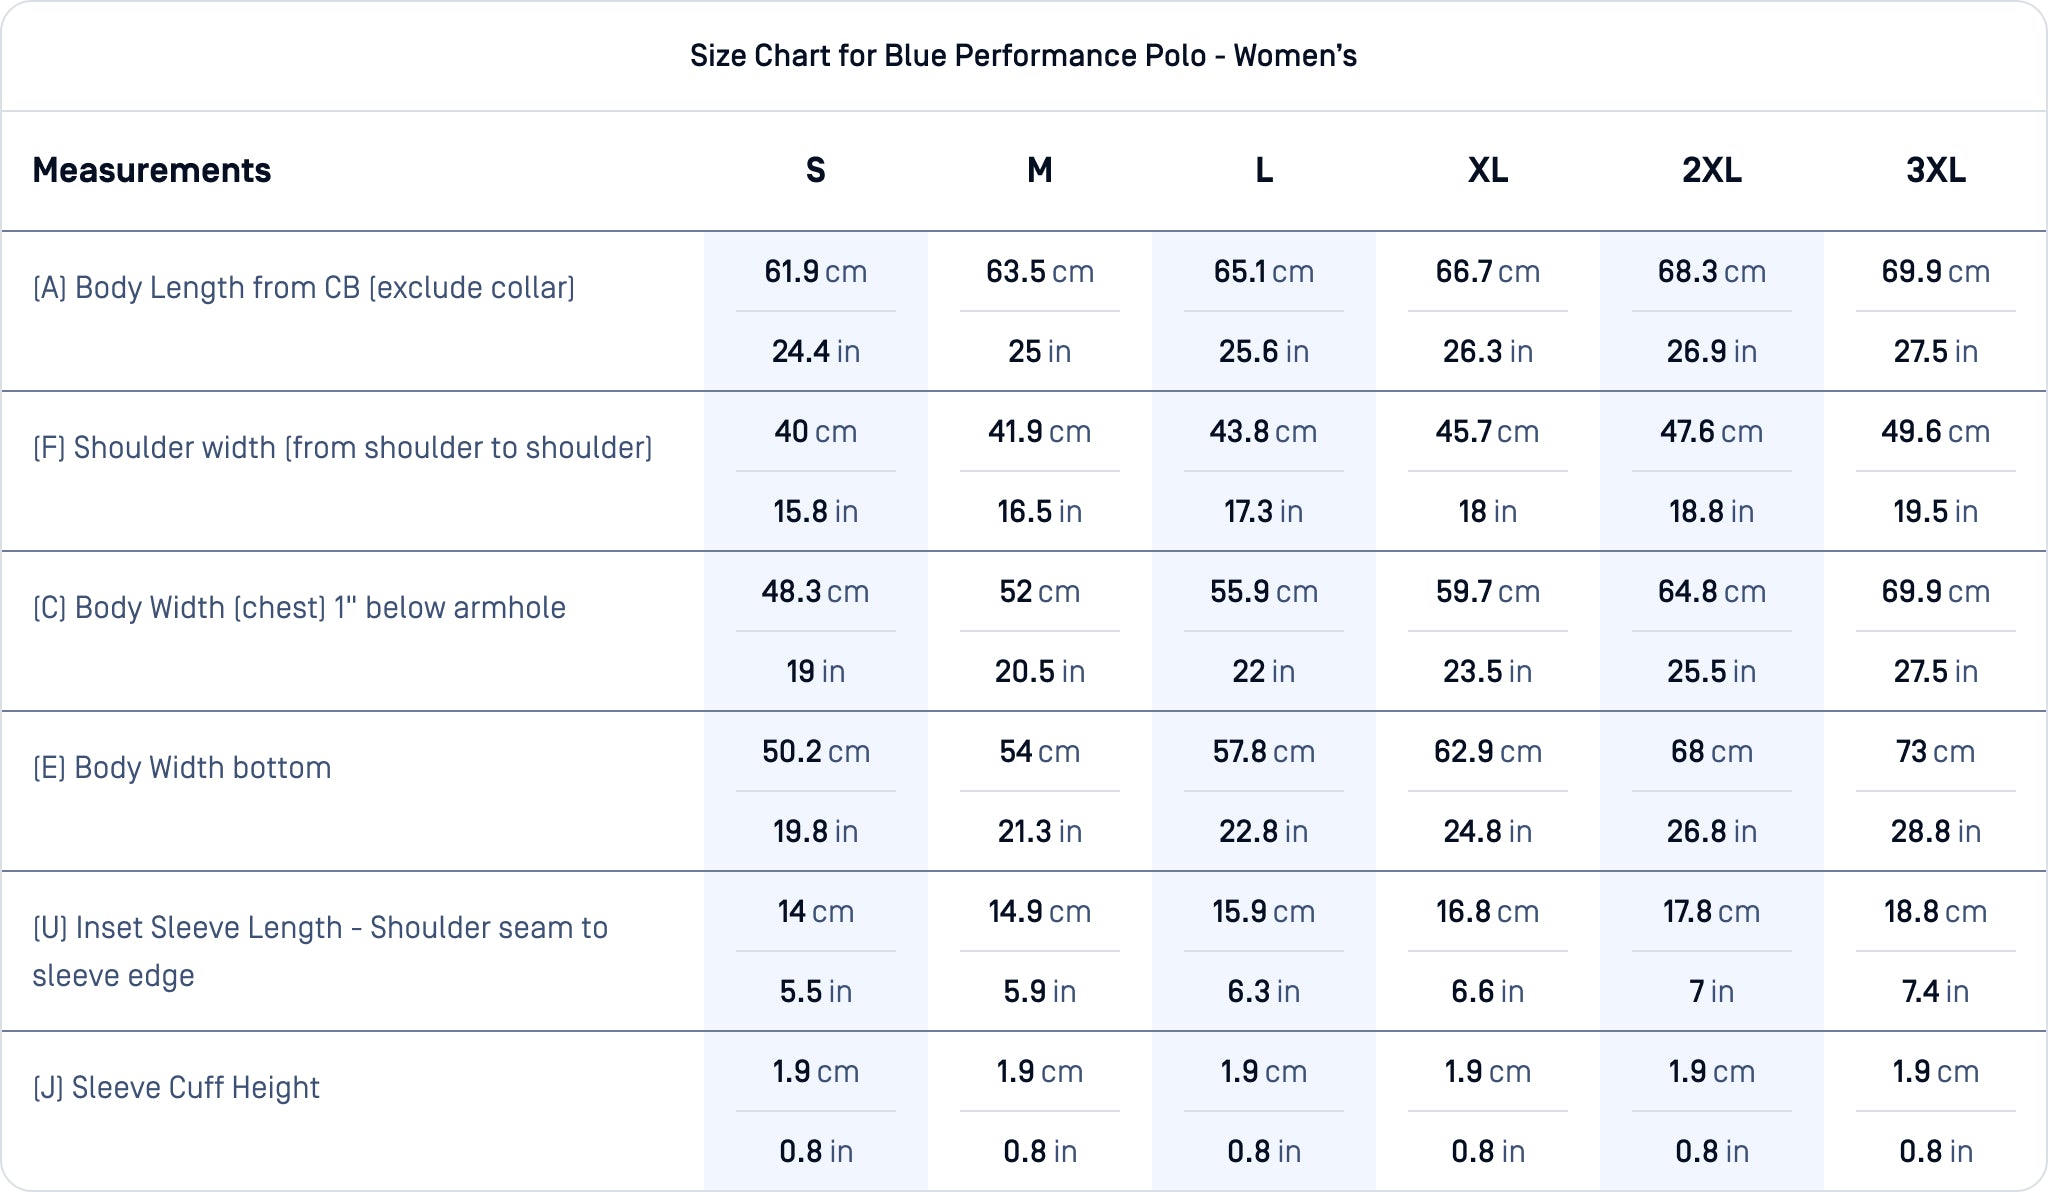Select the 17.3 in shoulder width cell
The width and height of the screenshot is (2048, 1192).
(x=1263, y=512)
